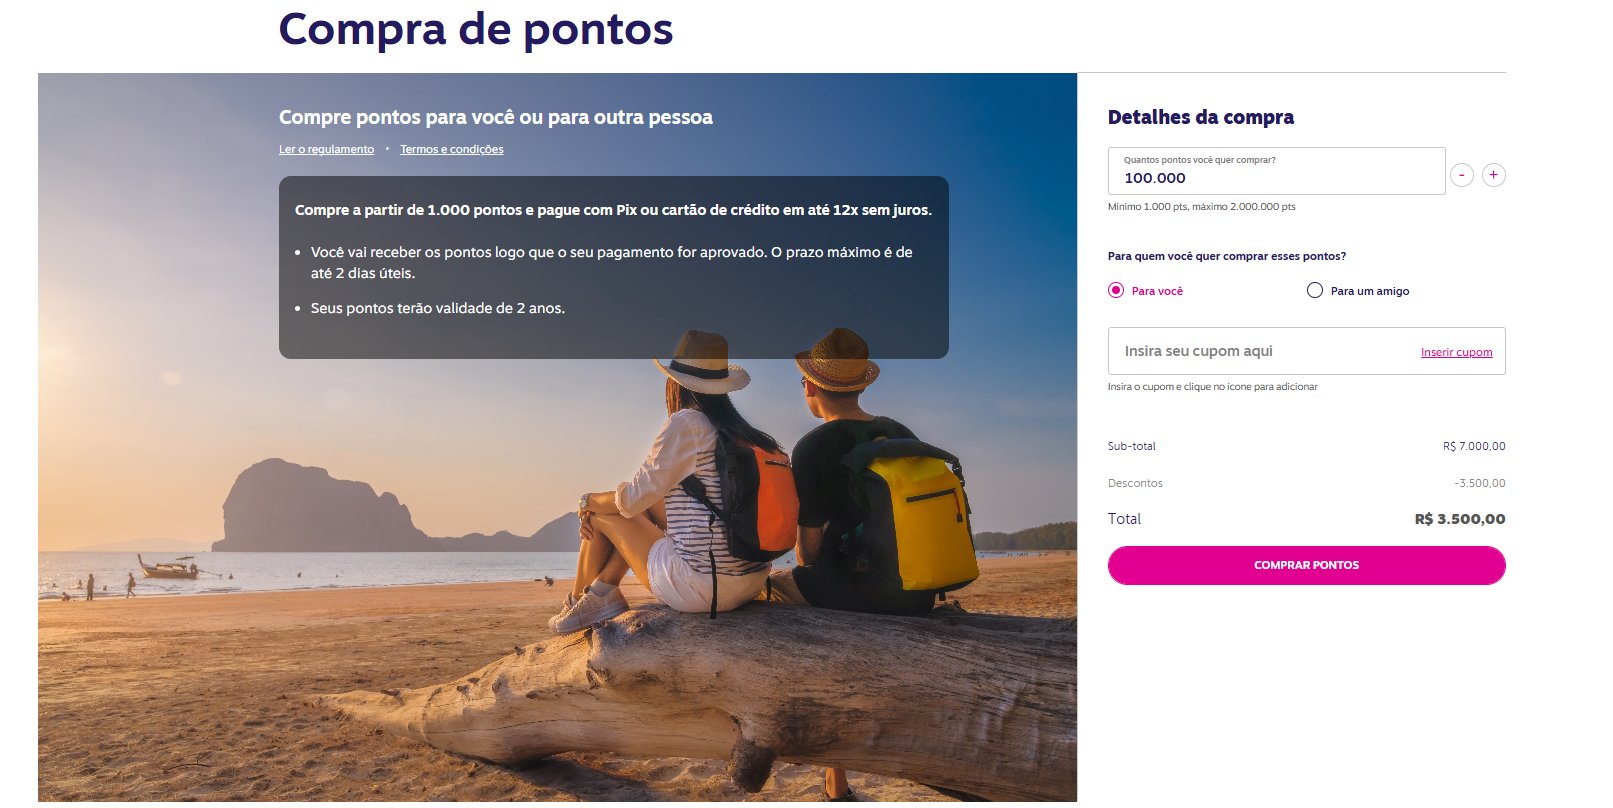The image size is (1613, 808).
Task: Click the "Detalhes da compra" heading
Action: coord(1200,117)
